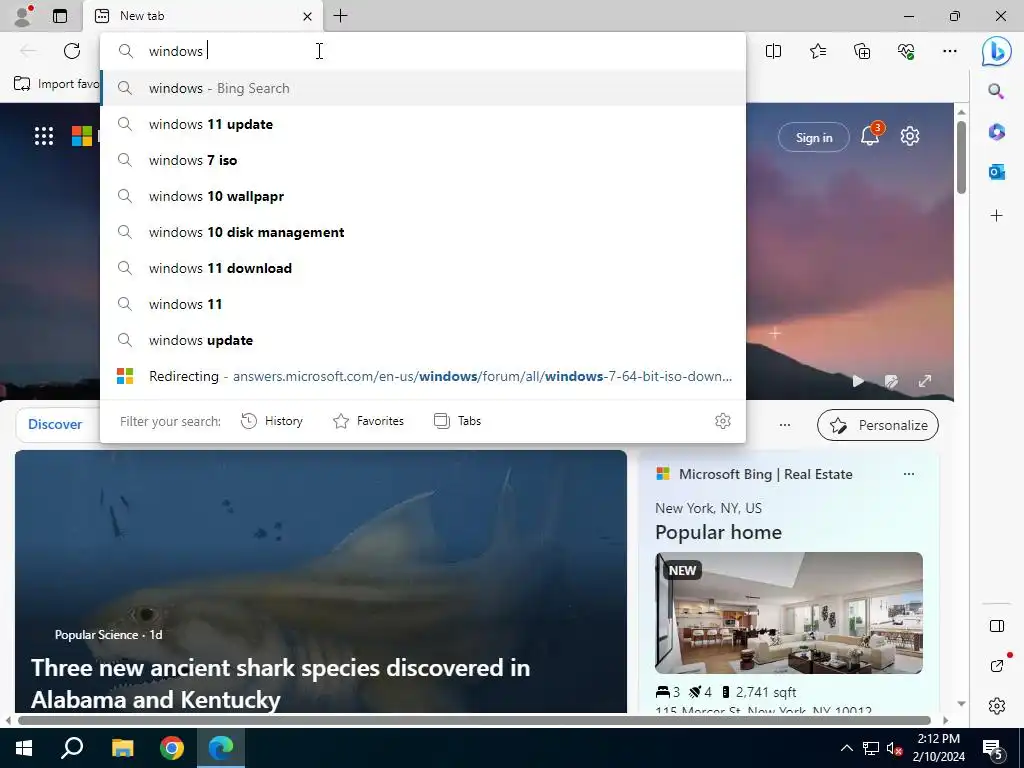Image resolution: width=1024 pixels, height=768 pixels.
Task: Open sidebar search icon
Action: click(996, 91)
